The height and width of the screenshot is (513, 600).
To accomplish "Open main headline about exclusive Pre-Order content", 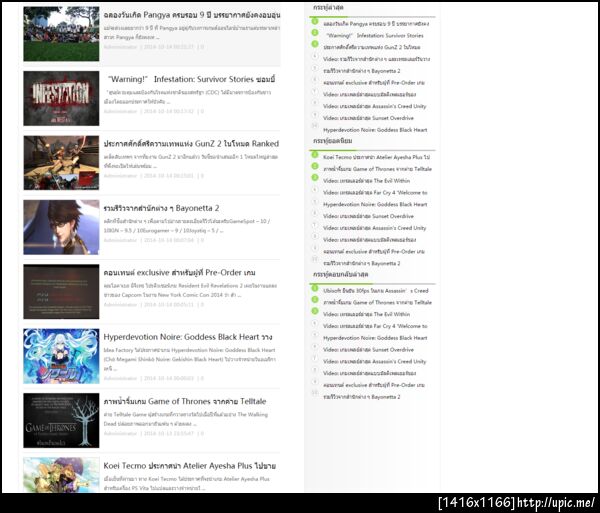I will click(x=179, y=273).
